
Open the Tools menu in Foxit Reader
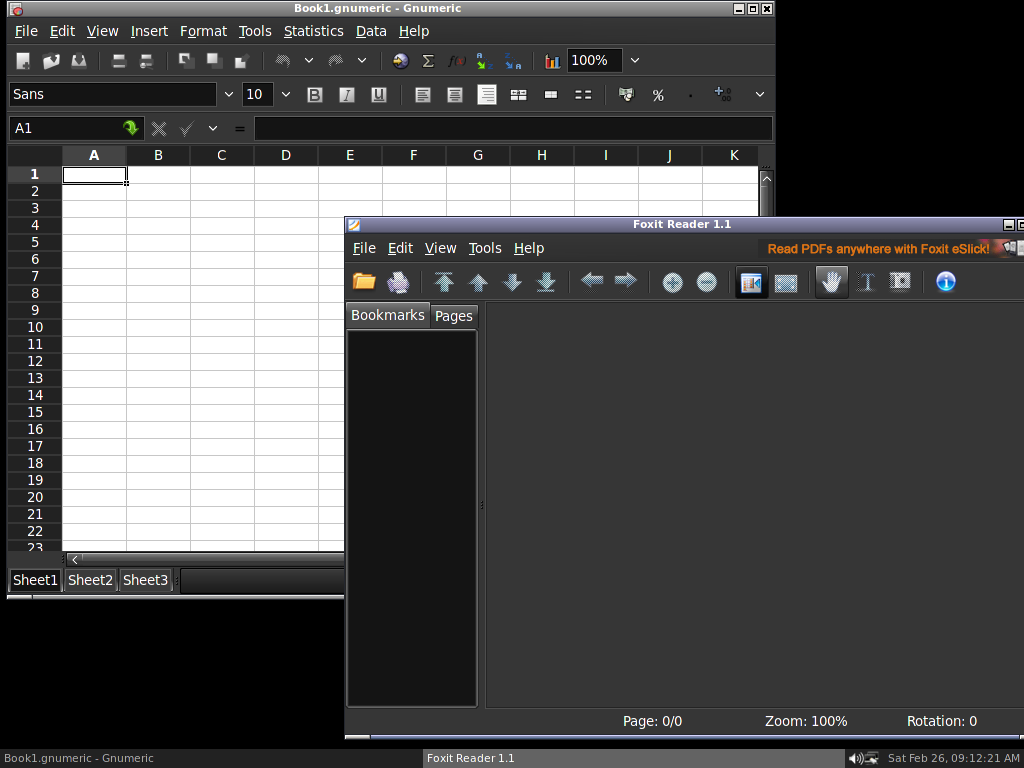pos(485,248)
